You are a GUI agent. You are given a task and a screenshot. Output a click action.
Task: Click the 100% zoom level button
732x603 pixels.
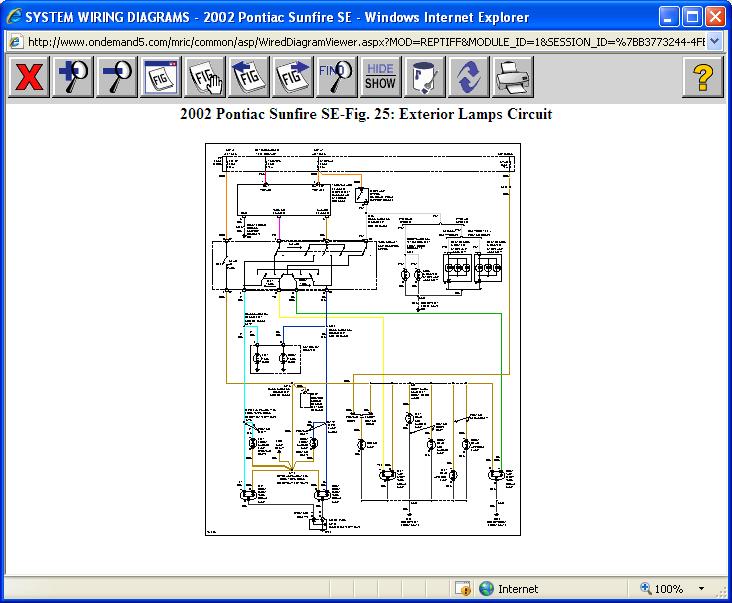tap(662, 589)
